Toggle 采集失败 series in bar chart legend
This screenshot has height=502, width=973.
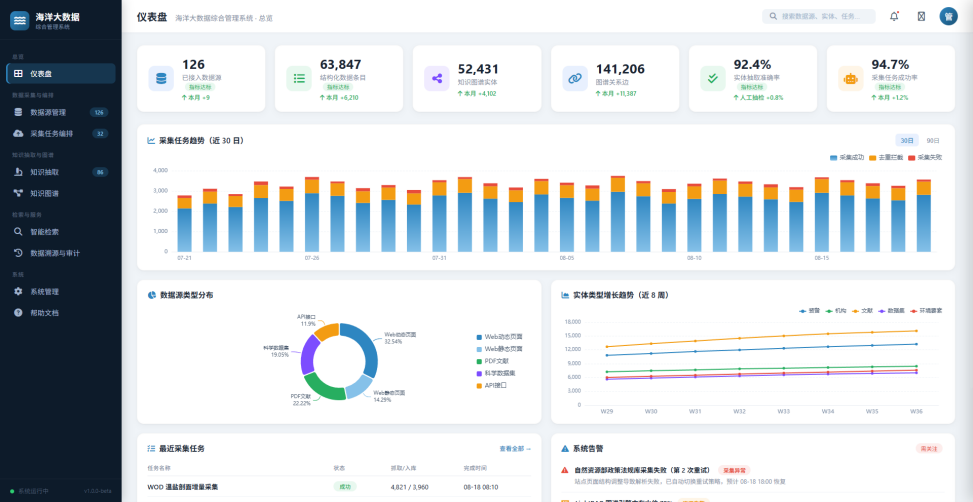tap(925, 158)
